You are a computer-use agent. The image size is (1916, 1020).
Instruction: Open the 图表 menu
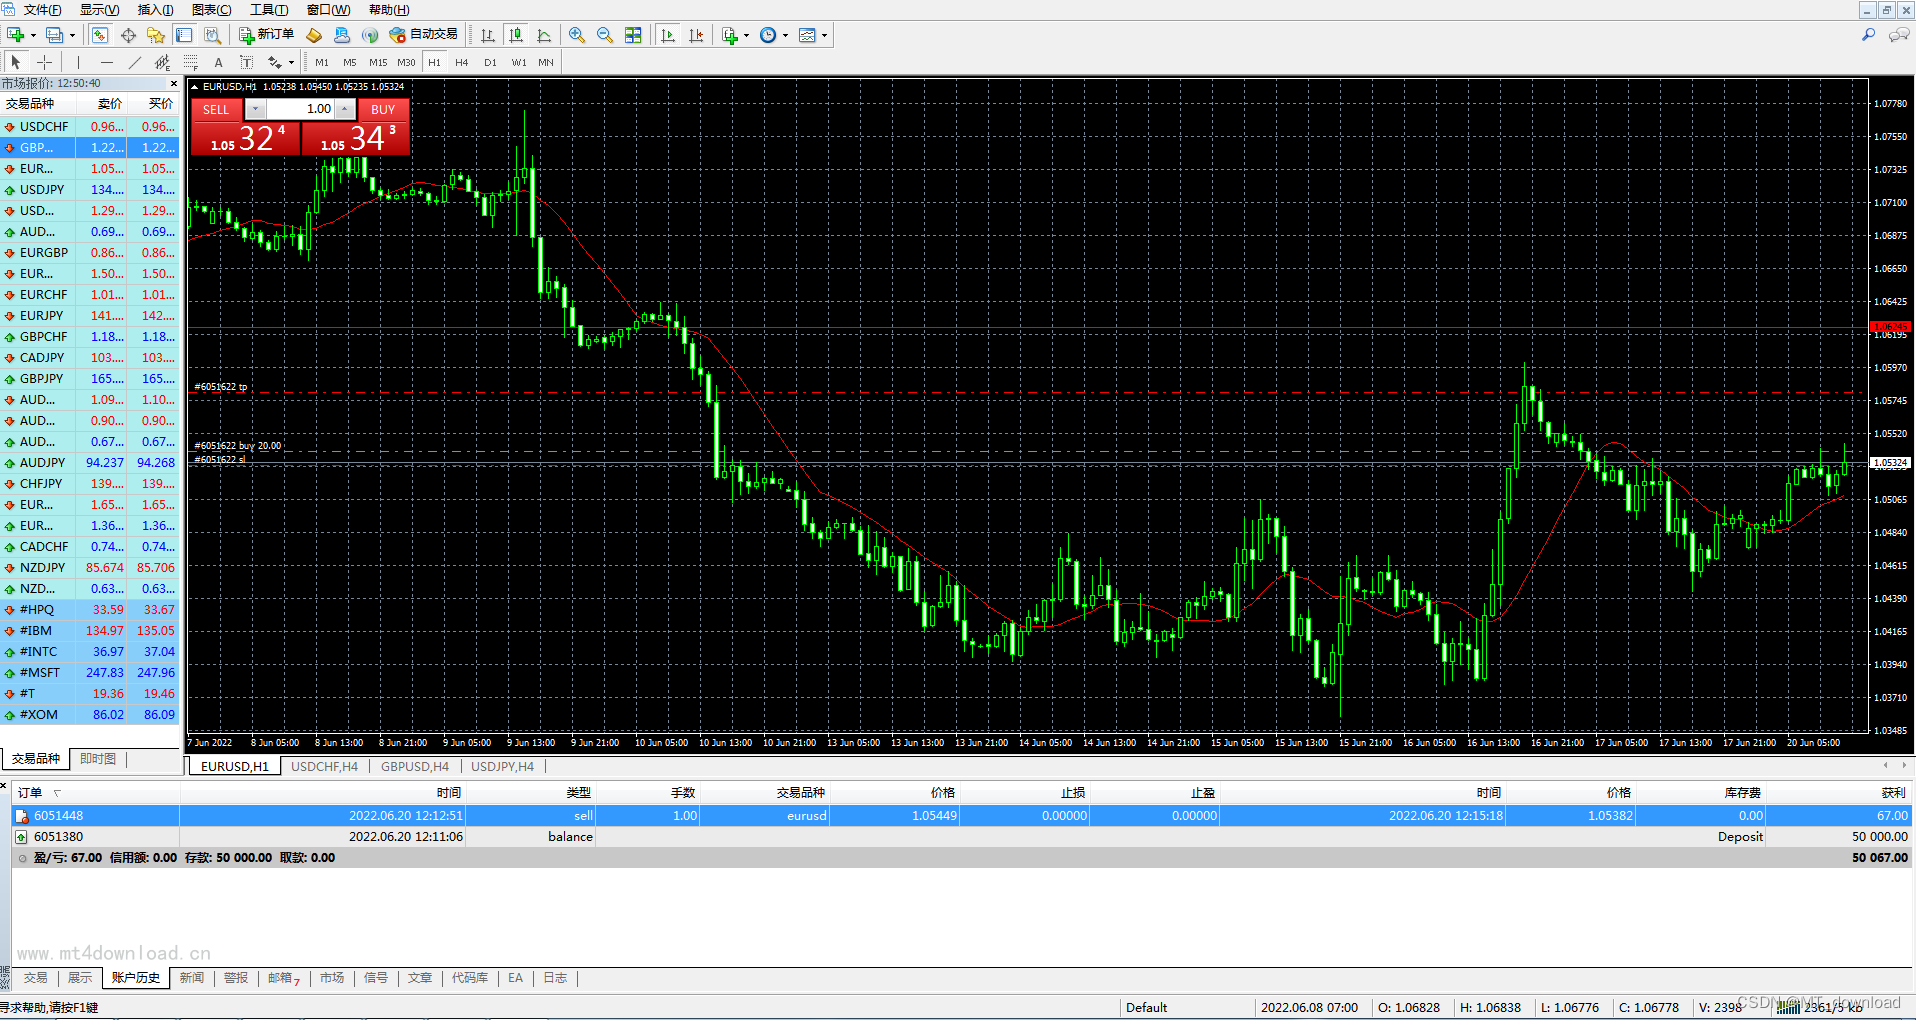coord(211,10)
